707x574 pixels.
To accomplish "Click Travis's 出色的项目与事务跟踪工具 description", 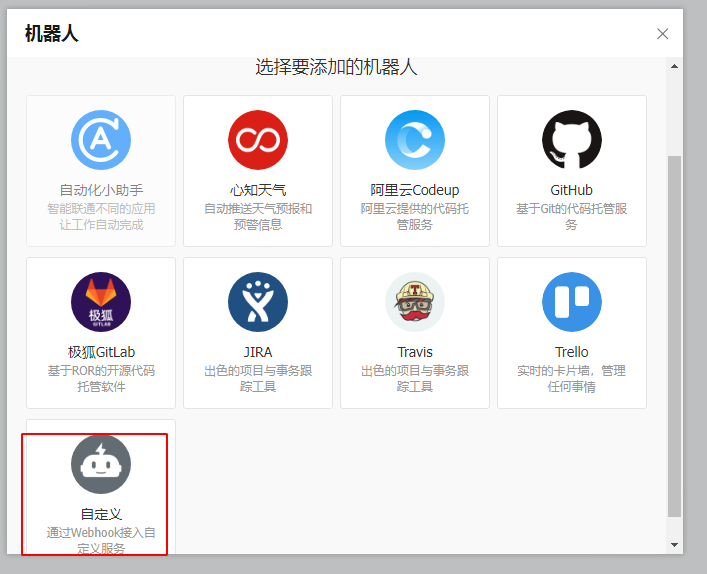I will [415, 378].
